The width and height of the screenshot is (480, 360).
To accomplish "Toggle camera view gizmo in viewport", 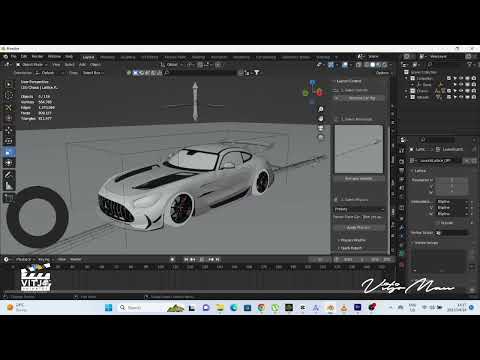I will point(321,128).
